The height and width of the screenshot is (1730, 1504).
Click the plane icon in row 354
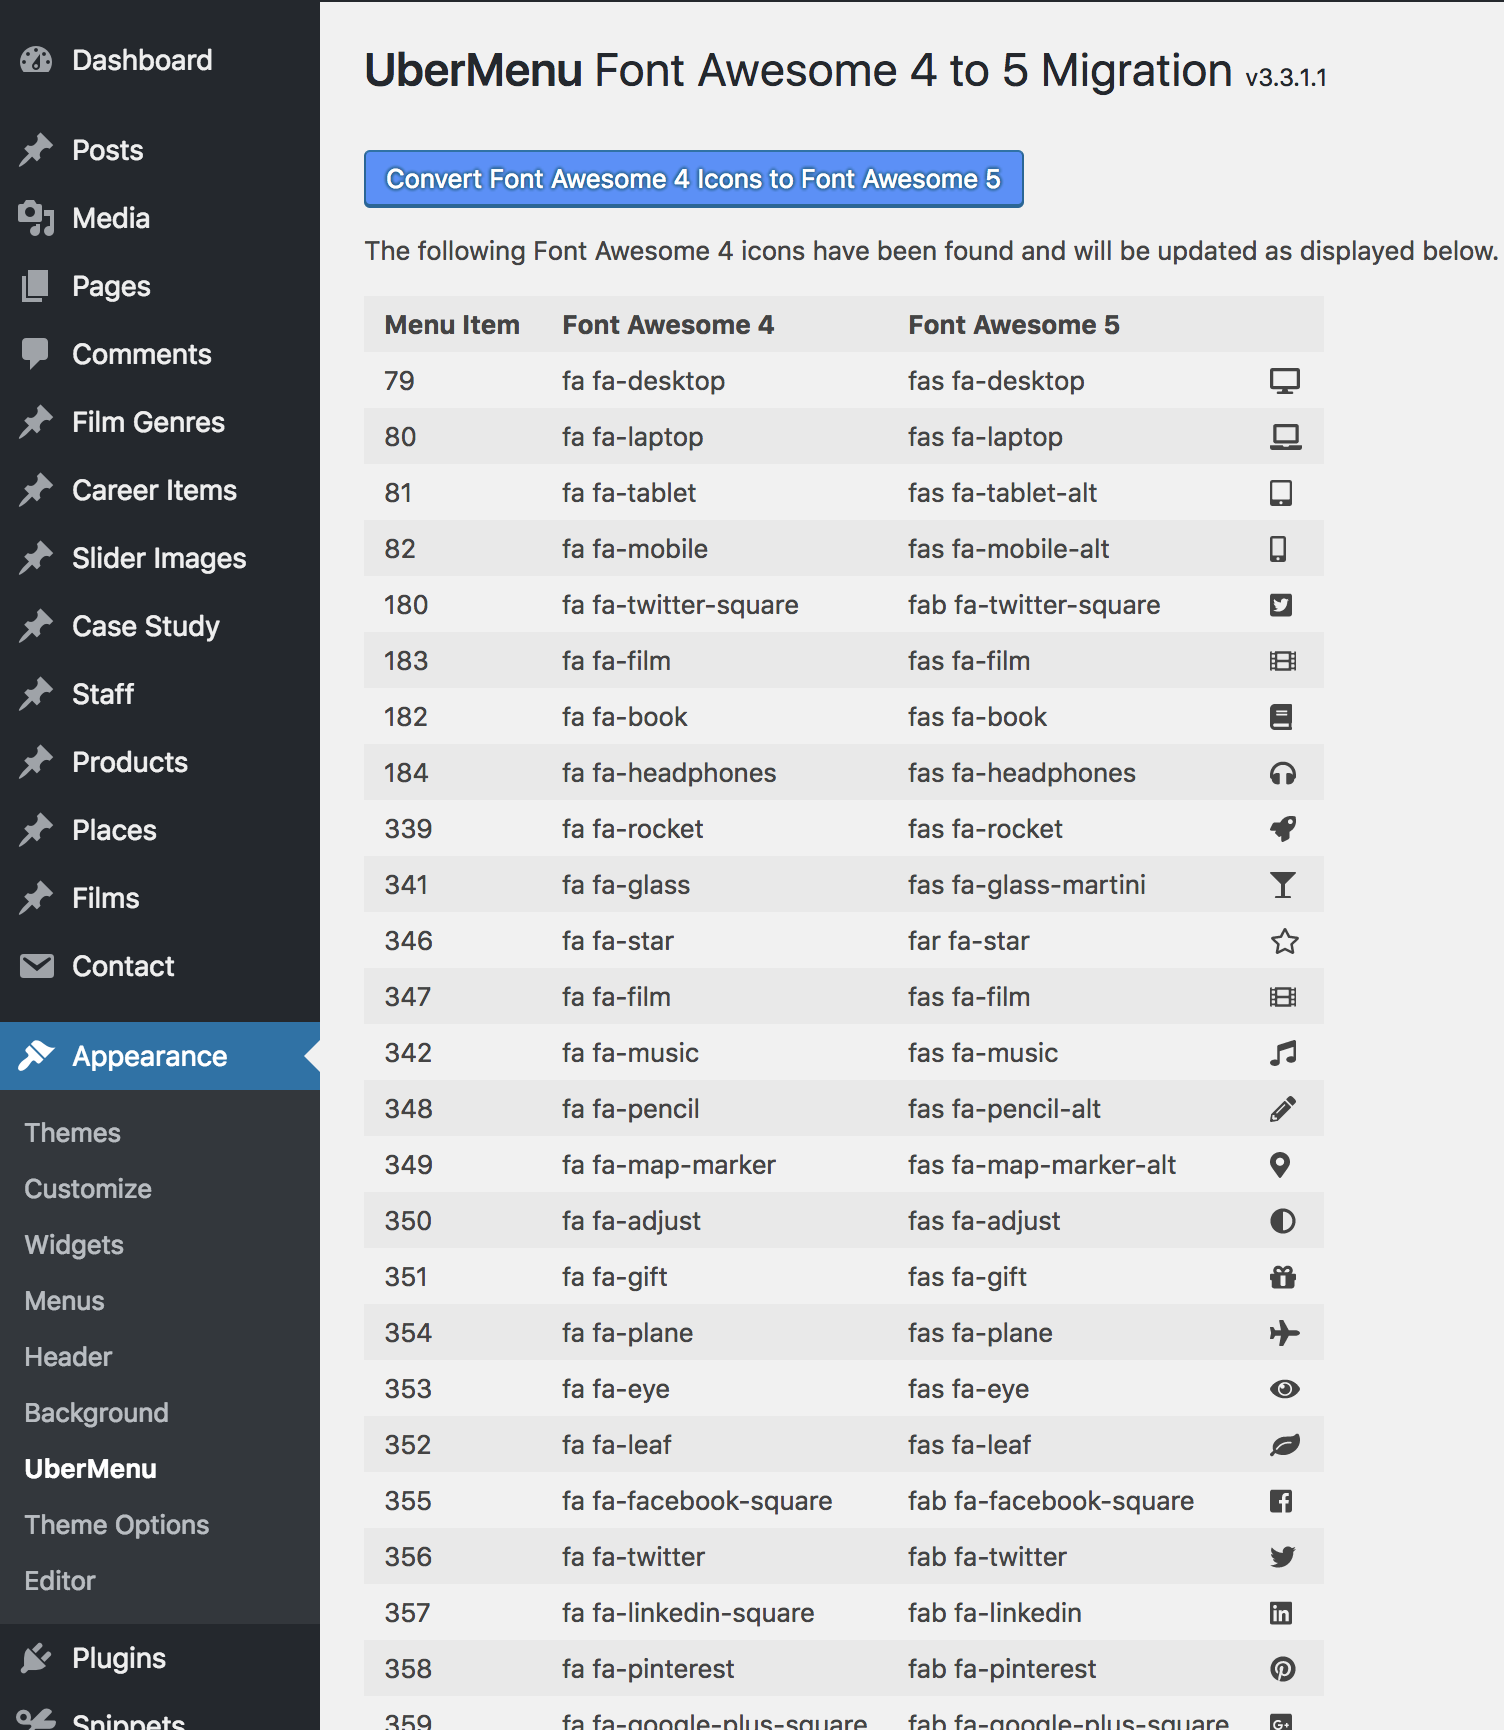[1285, 1333]
